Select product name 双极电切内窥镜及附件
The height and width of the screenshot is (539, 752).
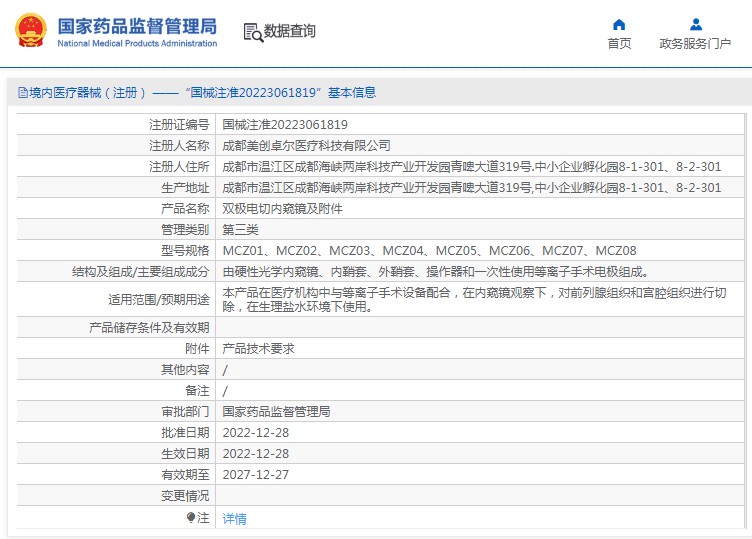click(282, 209)
